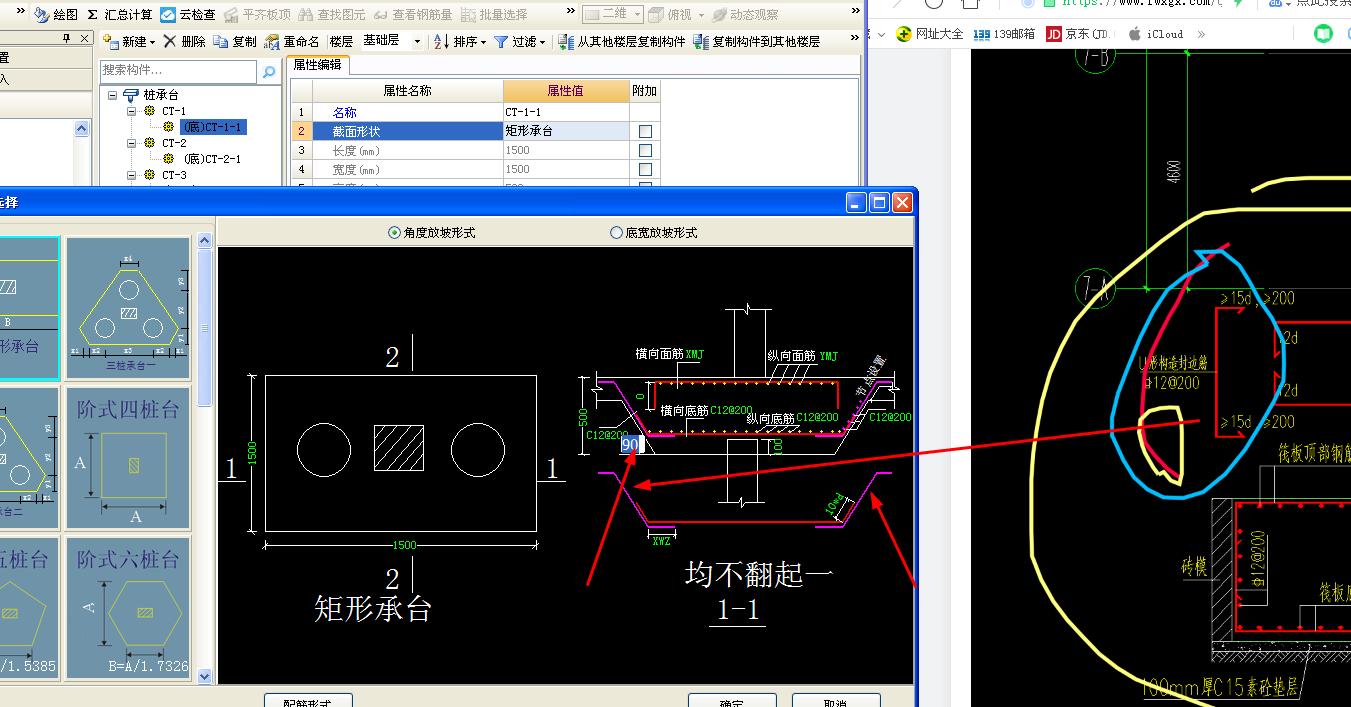Launch 云检查 cloud check
Screen dimensions: 1351x707
click(x=188, y=14)
